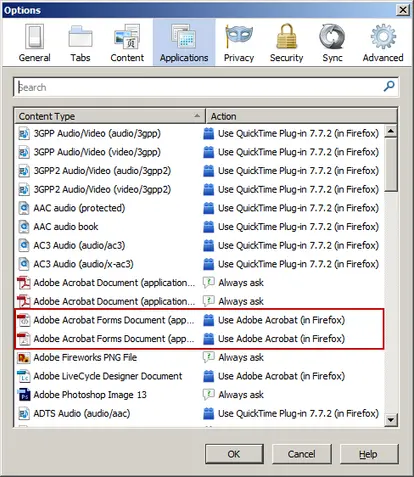414x477 pixels.
Task: Click Always ask icon for Adobe Photoshop Image 13
Action: 209,395
